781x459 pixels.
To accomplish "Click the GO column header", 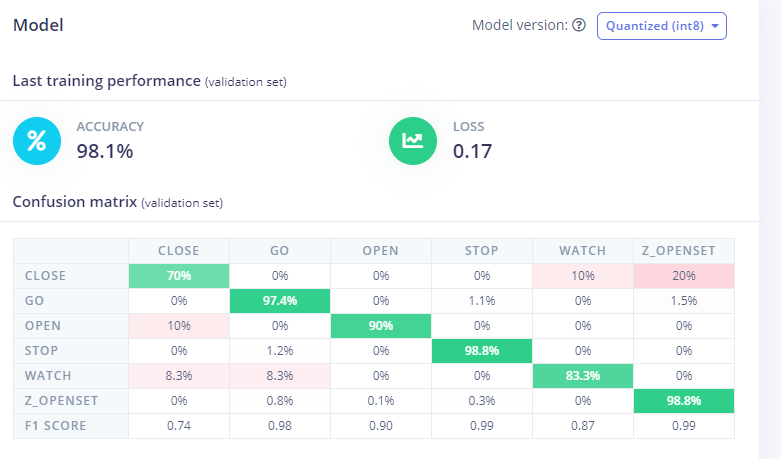I will (280, 251).
